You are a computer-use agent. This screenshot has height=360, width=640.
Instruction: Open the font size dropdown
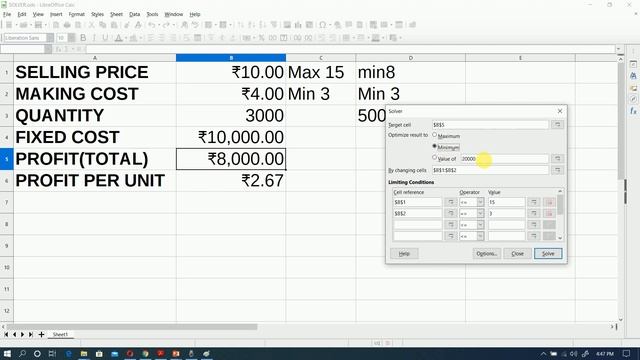click(x=71, y=38)
